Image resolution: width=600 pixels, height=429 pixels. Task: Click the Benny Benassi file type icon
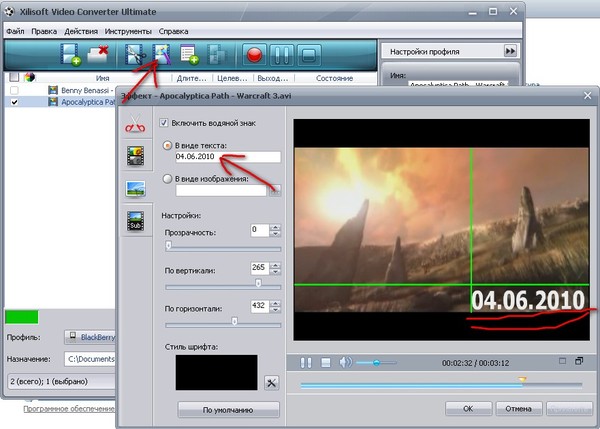[x=53, y=90]
